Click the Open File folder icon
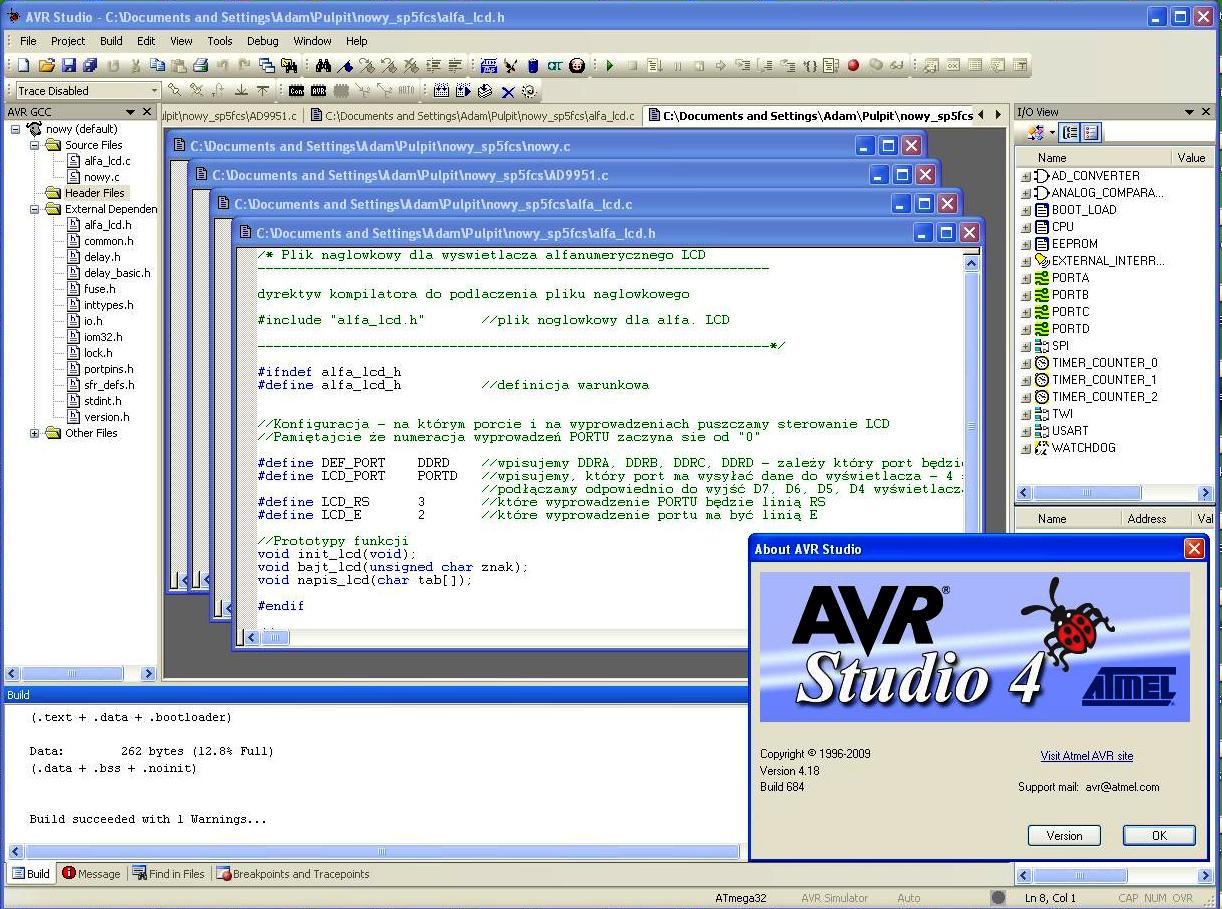 [x=47, y=66]
